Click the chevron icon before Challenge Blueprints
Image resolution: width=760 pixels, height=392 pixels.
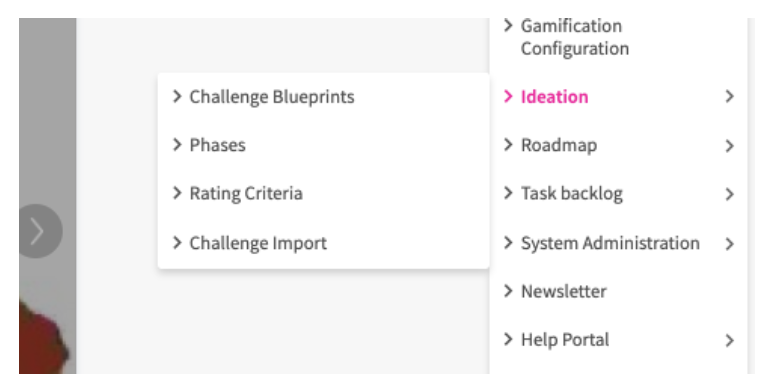pos(177,96)
